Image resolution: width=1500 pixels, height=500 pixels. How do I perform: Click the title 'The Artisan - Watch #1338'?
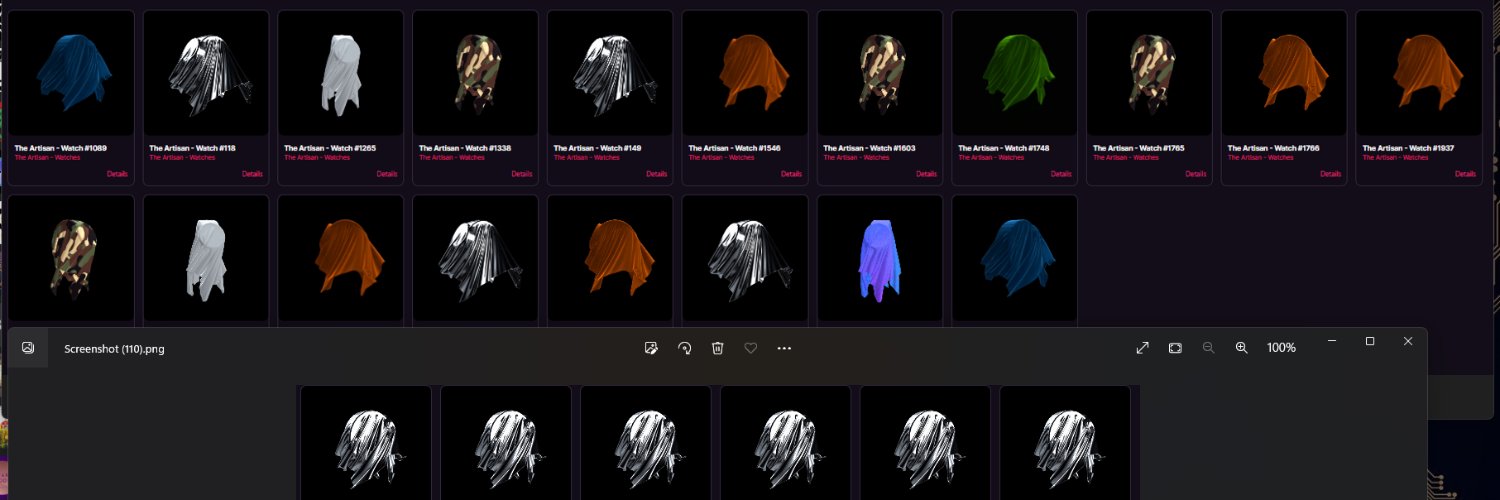[x=465, y=148]
